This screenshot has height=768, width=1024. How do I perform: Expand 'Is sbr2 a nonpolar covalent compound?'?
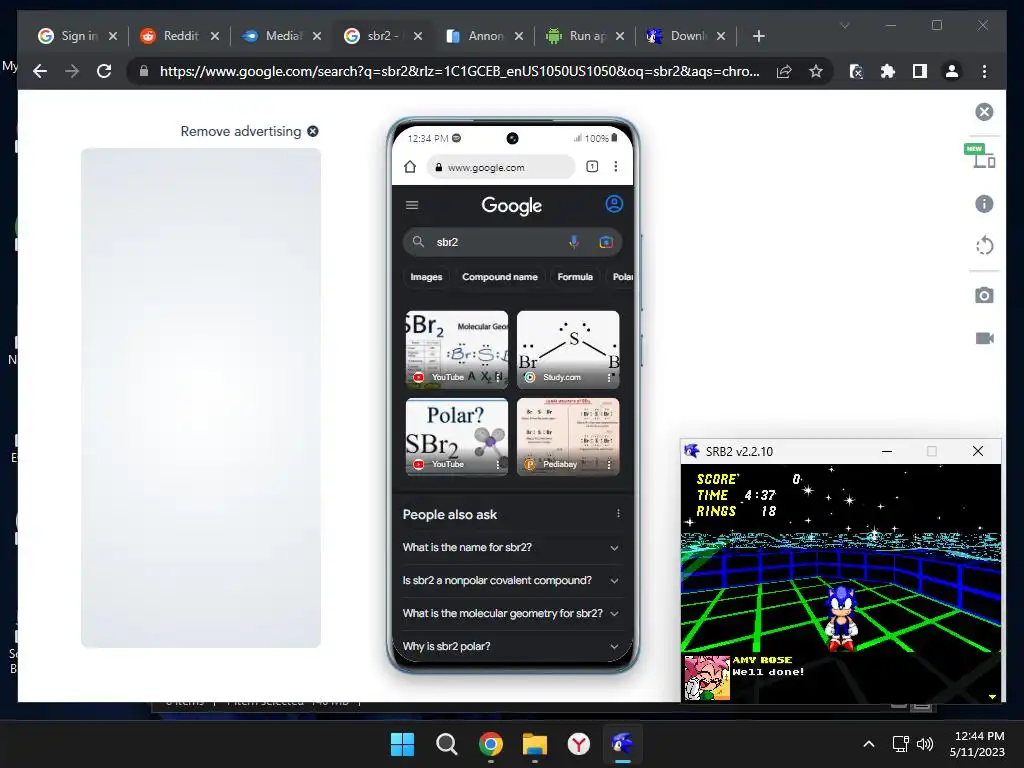(511, 580)
